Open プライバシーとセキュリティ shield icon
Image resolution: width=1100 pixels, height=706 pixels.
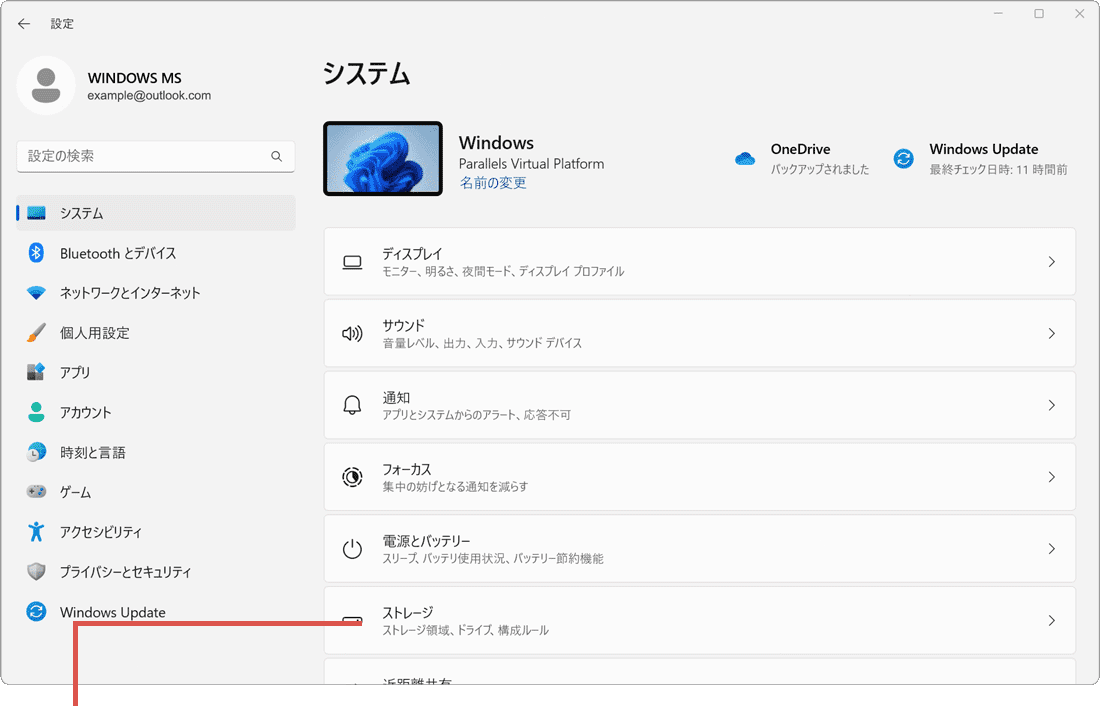37,572
